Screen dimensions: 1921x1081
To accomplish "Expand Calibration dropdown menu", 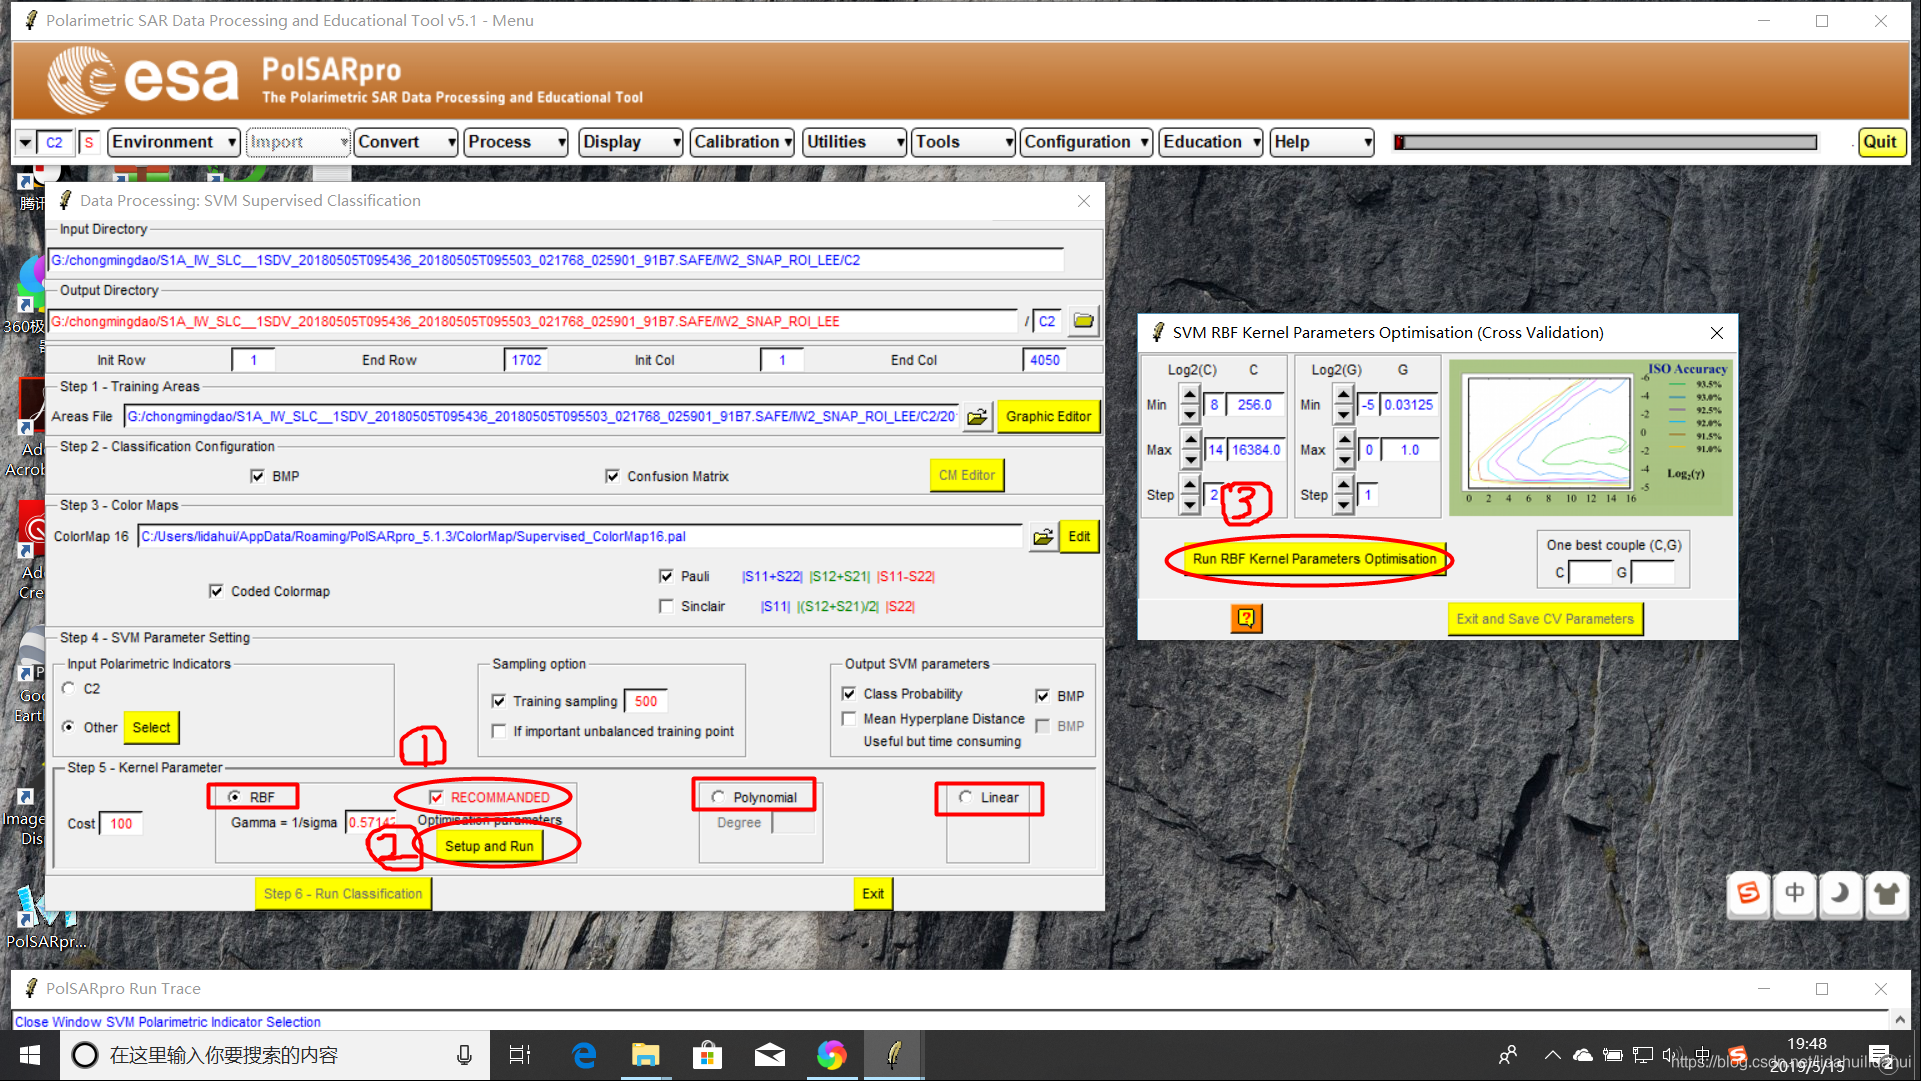I will [x=742, y=142].
